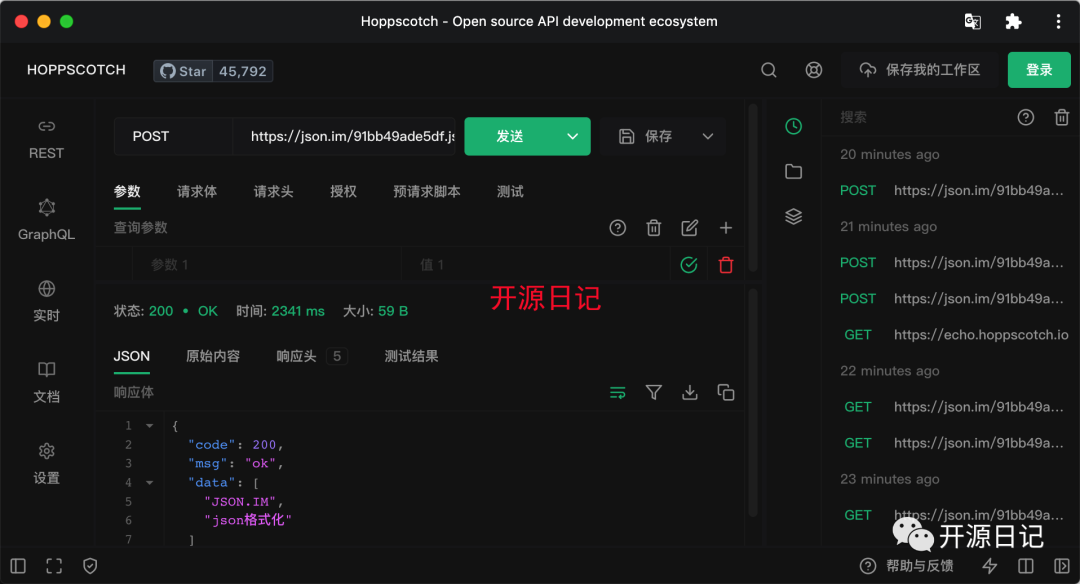The image size is (1080, 584).
Task: Toggle line wrap in response body
Action: 618,393
